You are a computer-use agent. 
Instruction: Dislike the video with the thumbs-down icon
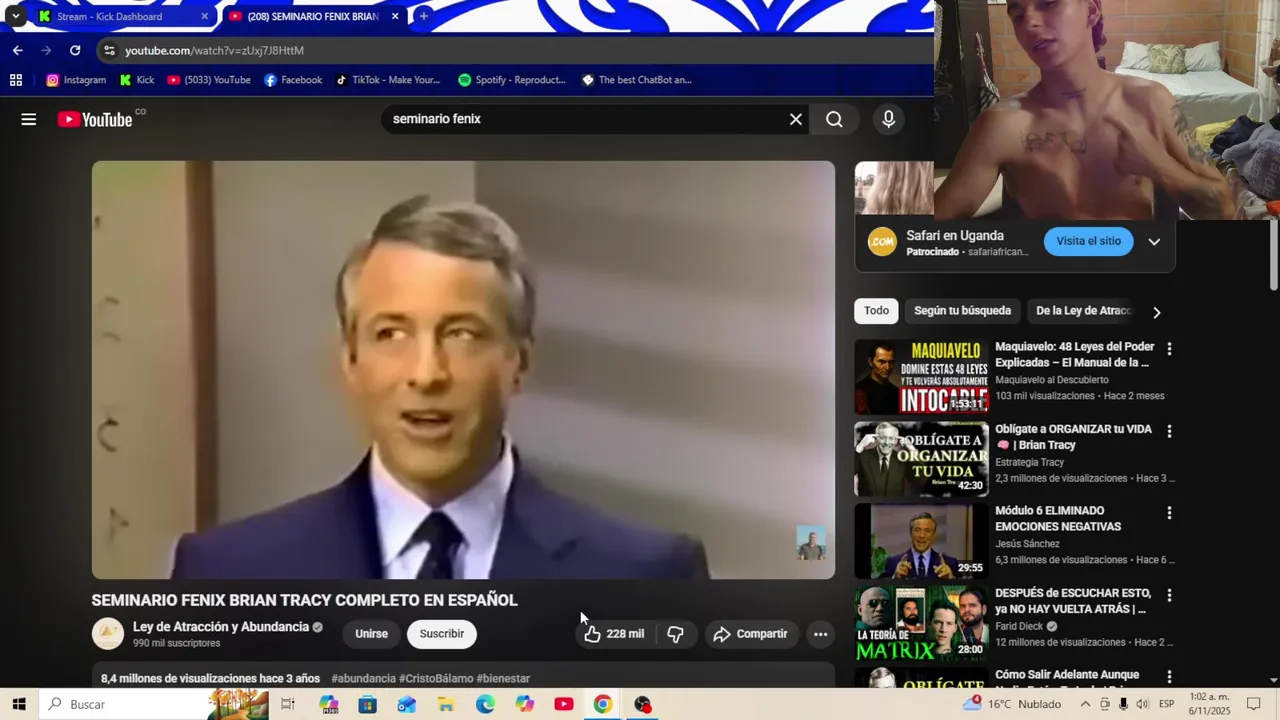point(676,634)
